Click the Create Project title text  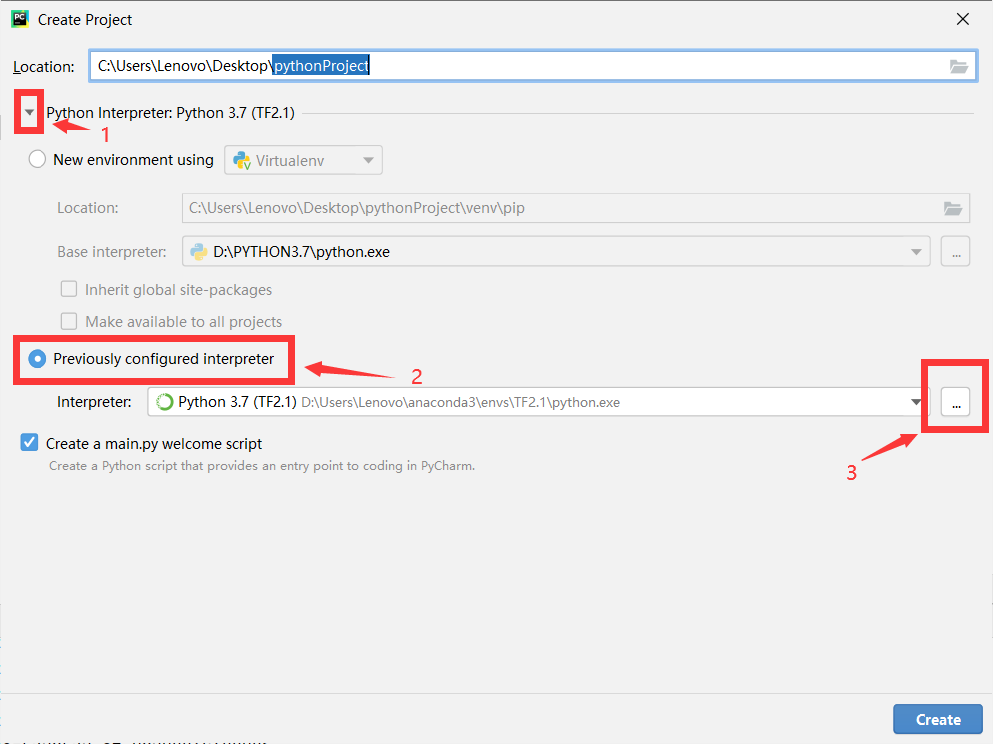pos(85,20)
